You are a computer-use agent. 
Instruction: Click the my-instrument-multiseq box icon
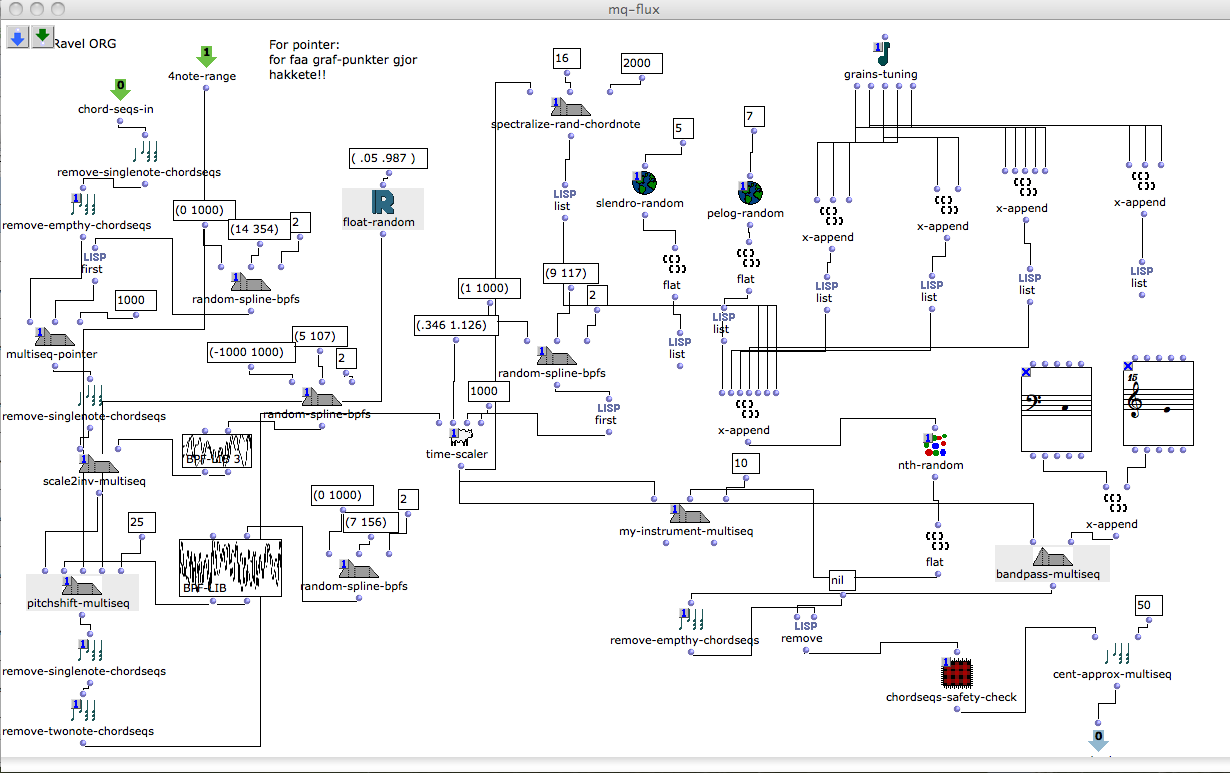click(690, 515)
